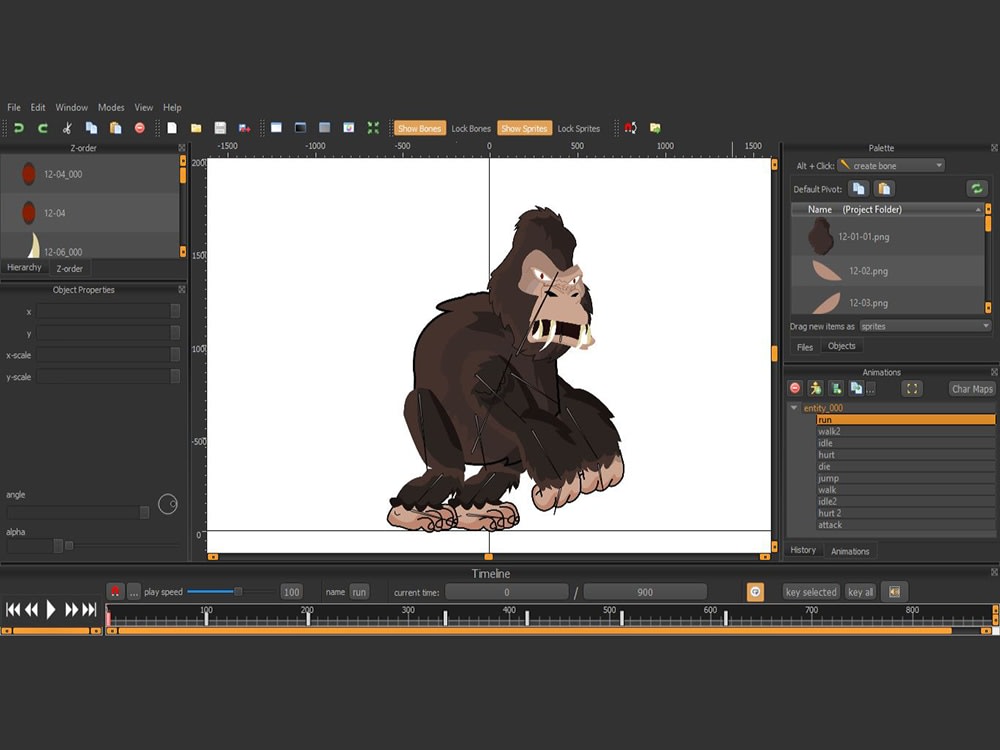Click the save project disk icon

(220, 128)
